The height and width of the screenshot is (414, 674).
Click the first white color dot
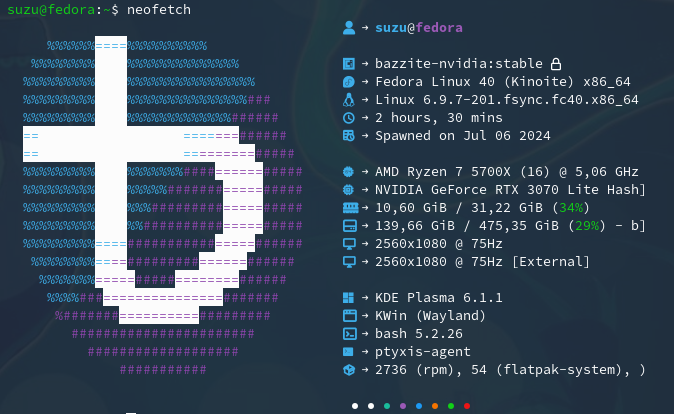[x=355, y=406]
